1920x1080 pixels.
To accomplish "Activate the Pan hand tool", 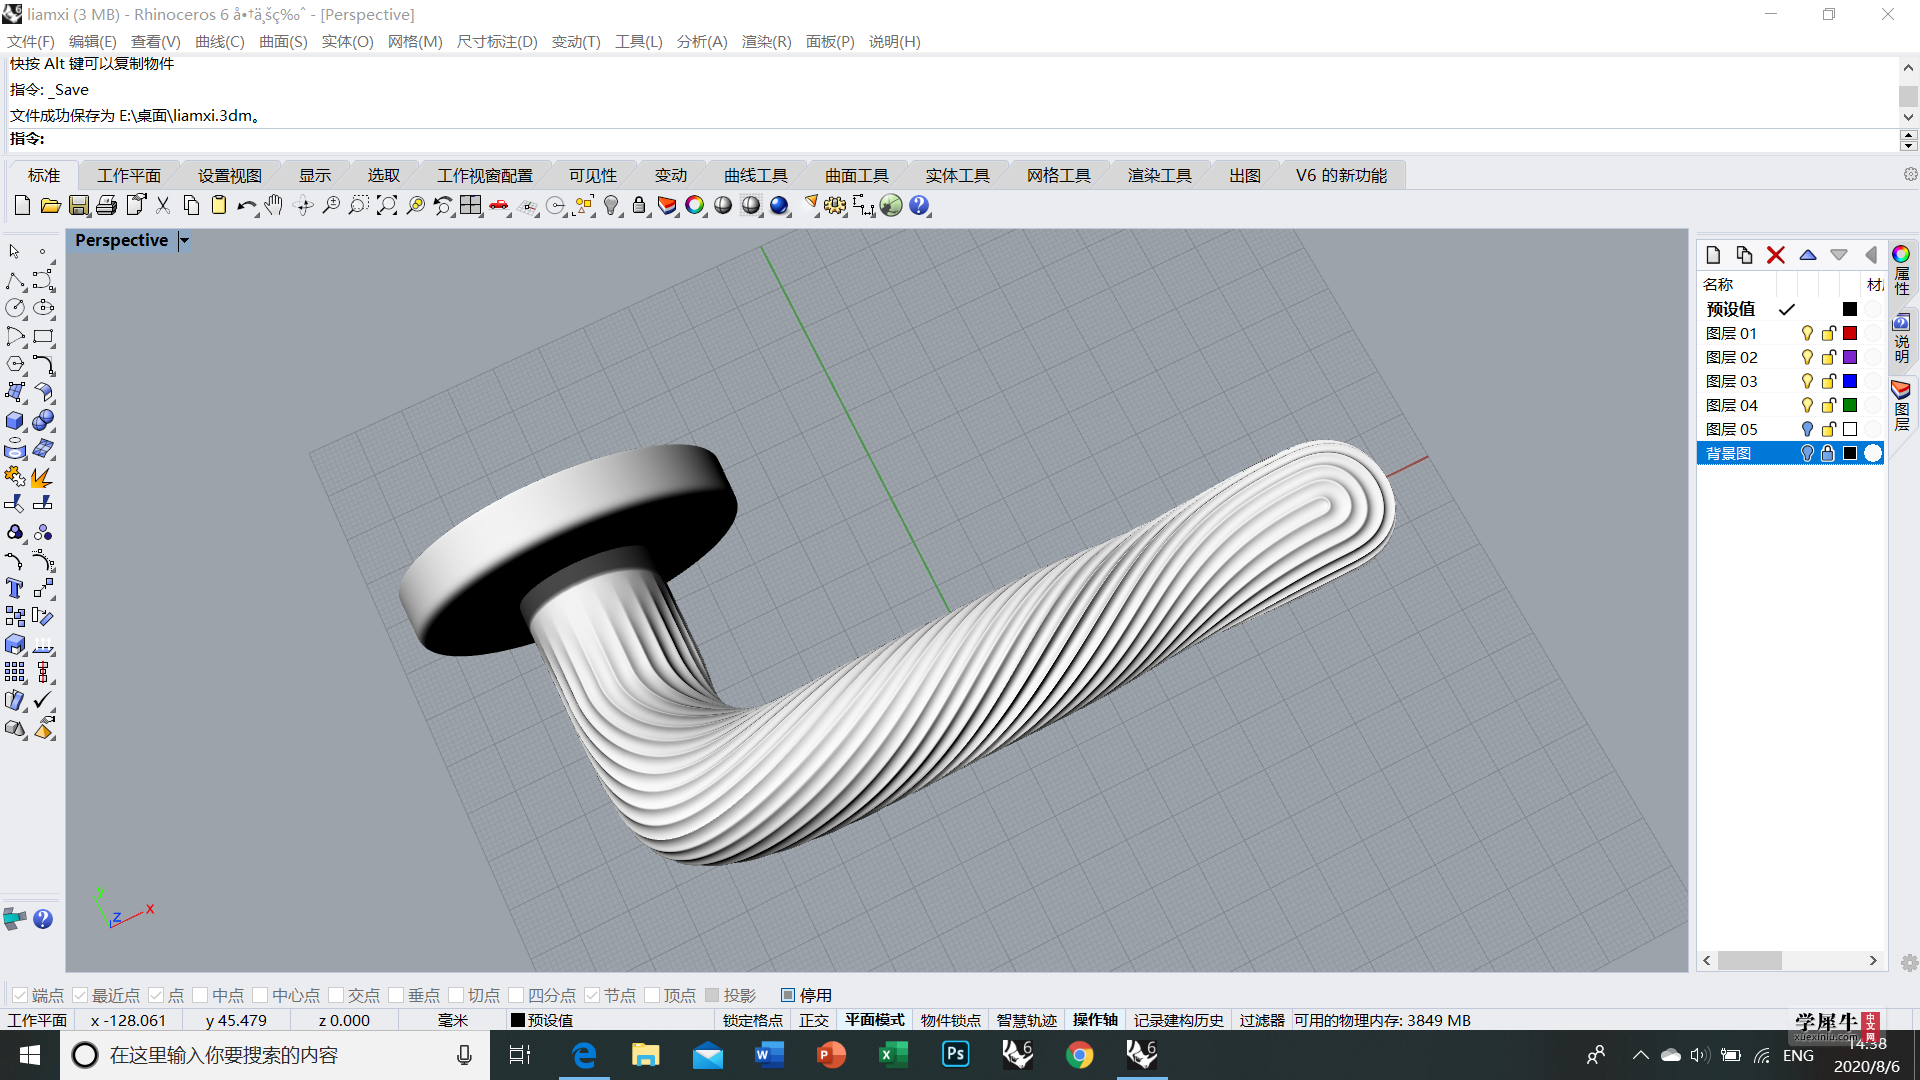I will pos(274,206).
